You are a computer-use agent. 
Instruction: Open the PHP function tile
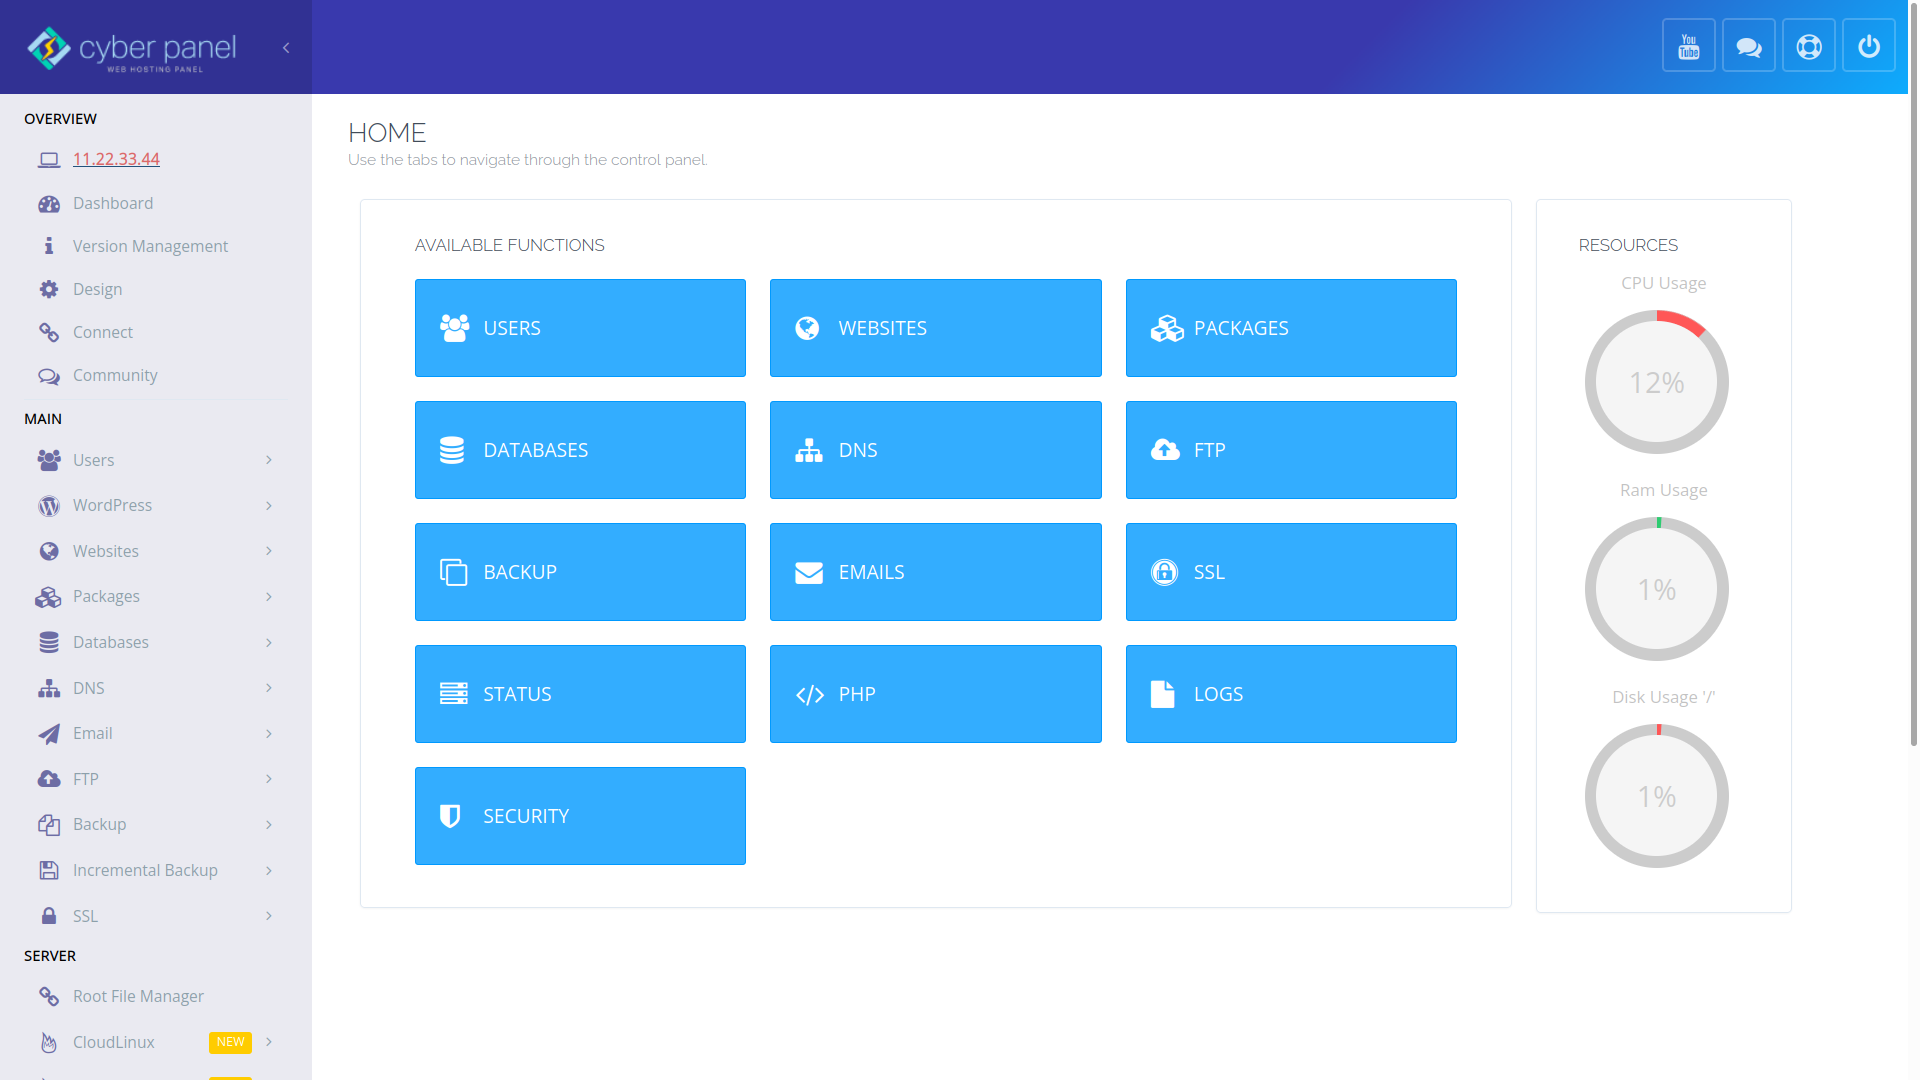tap(935, 694)
